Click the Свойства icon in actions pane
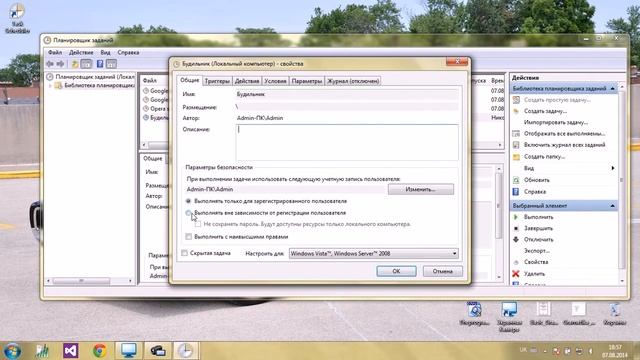The height and width of the screenshot is (360, 640). tap(516, 262)
